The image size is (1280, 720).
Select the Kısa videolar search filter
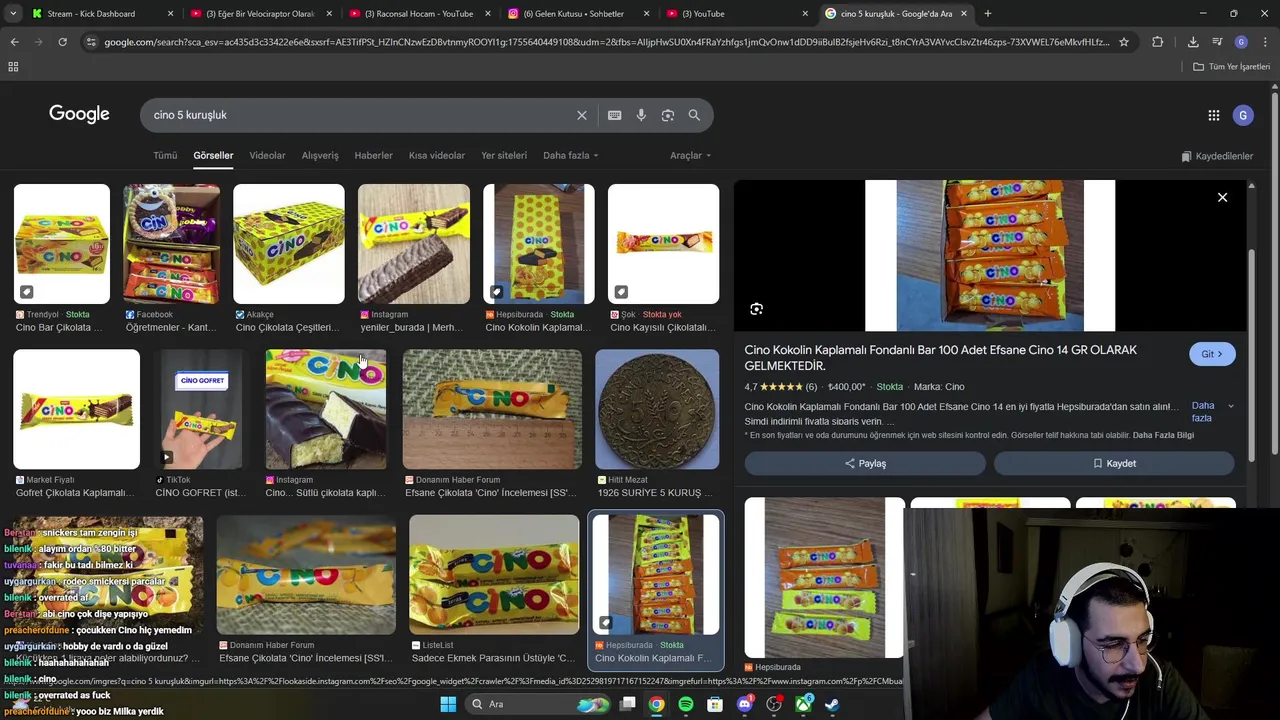(x=437, y=156)
